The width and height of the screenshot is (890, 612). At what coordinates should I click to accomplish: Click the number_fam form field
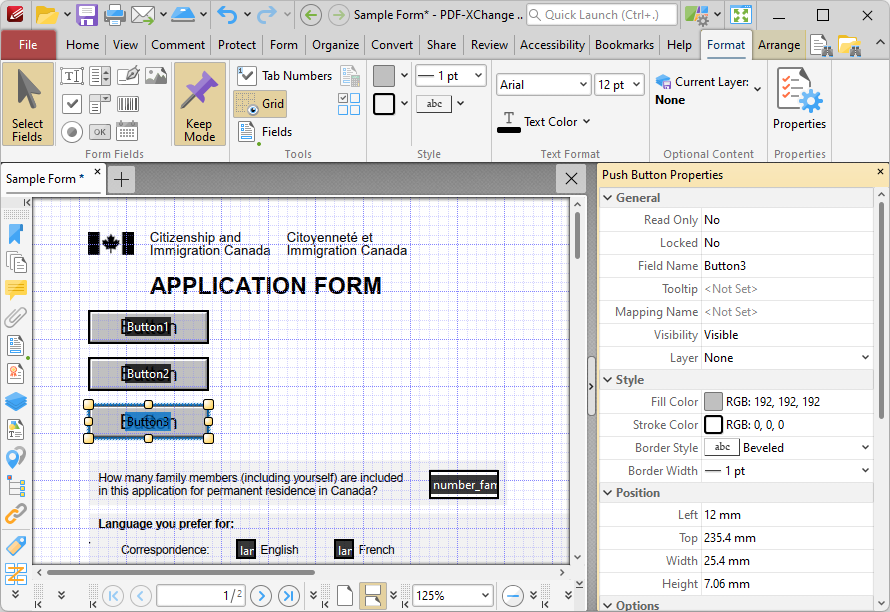pyautogui.click(x=464, y=484)
